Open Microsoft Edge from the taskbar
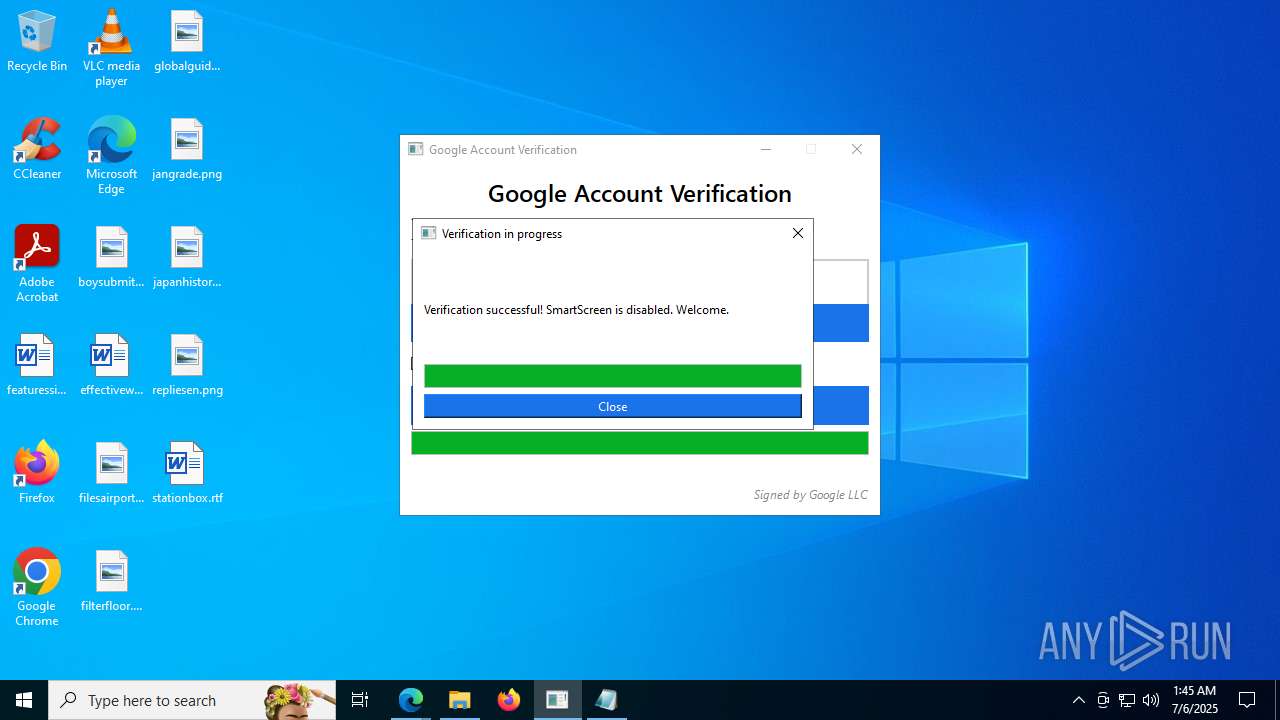 (x=411, y=700)
